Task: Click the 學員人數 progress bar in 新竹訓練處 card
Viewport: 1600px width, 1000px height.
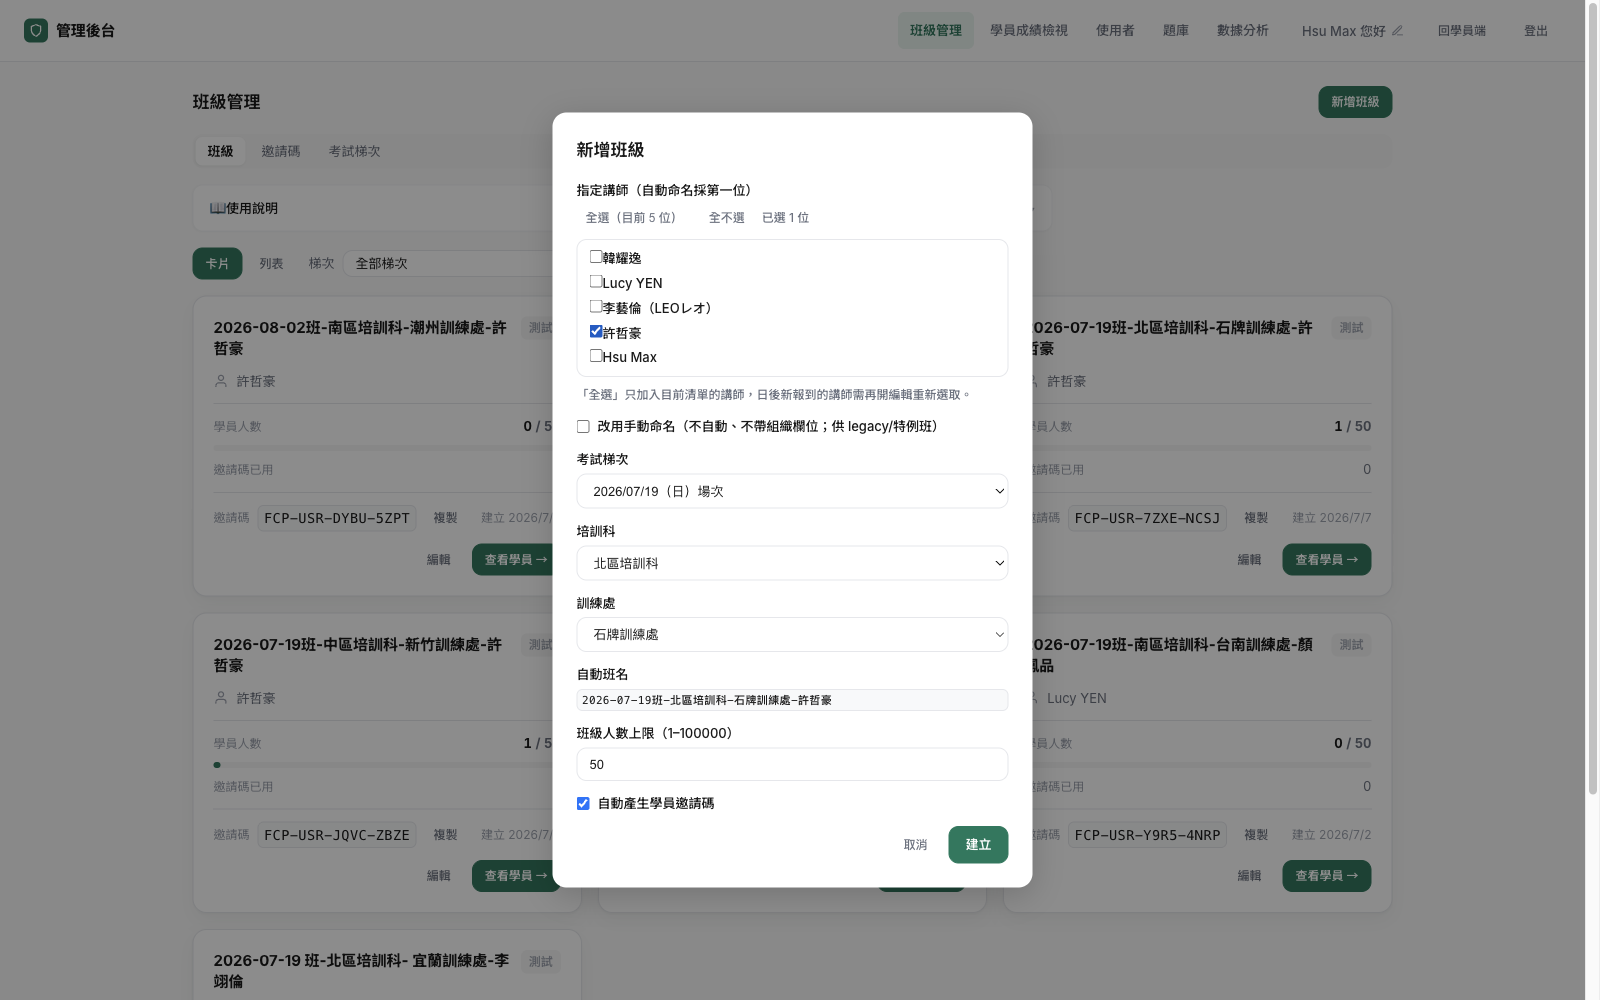Action: click(383, 765)
